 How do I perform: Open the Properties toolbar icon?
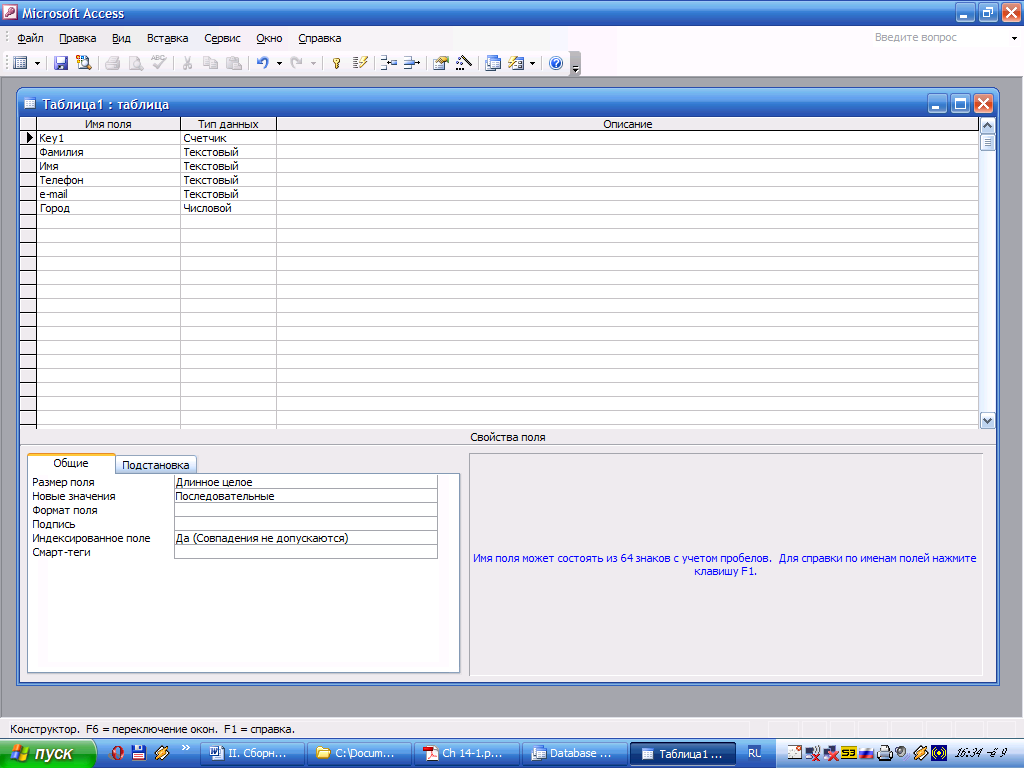(x=441, y=63)
